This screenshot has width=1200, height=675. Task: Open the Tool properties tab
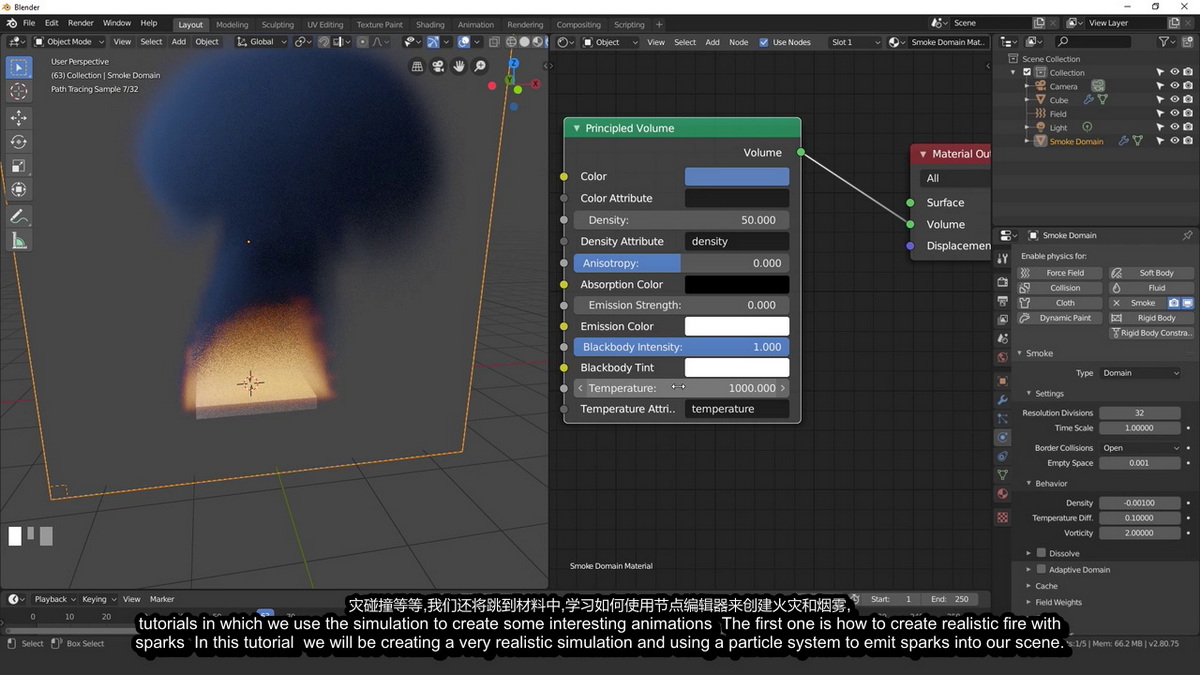click(1002, 259)
